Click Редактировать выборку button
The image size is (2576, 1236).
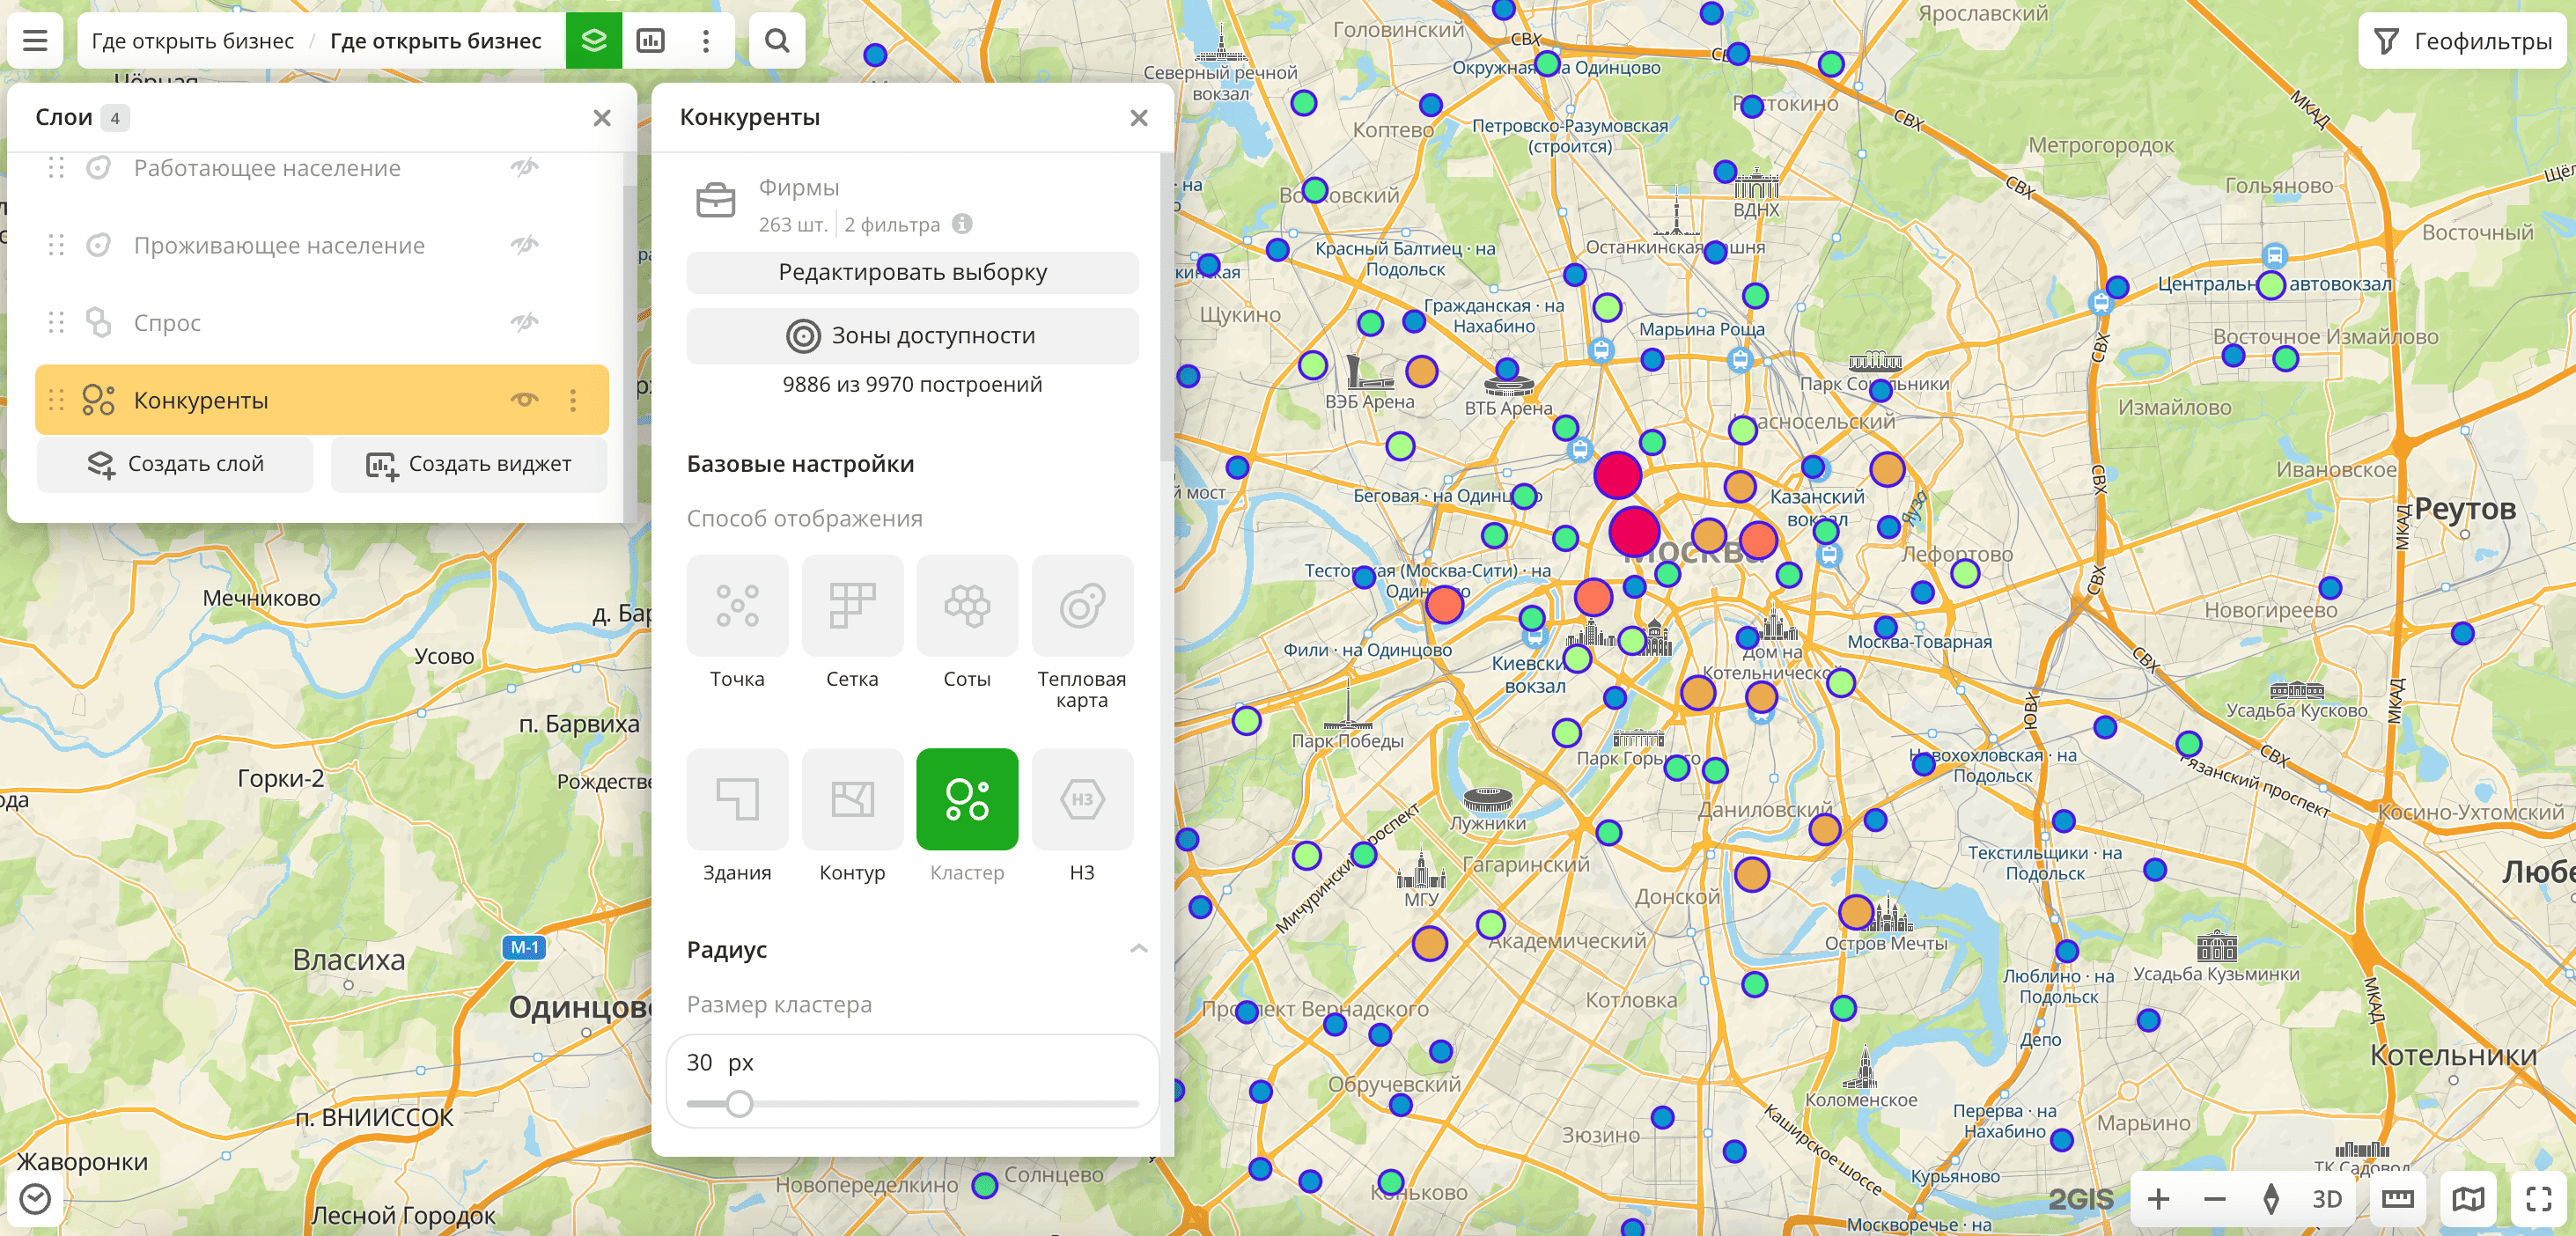912,272
